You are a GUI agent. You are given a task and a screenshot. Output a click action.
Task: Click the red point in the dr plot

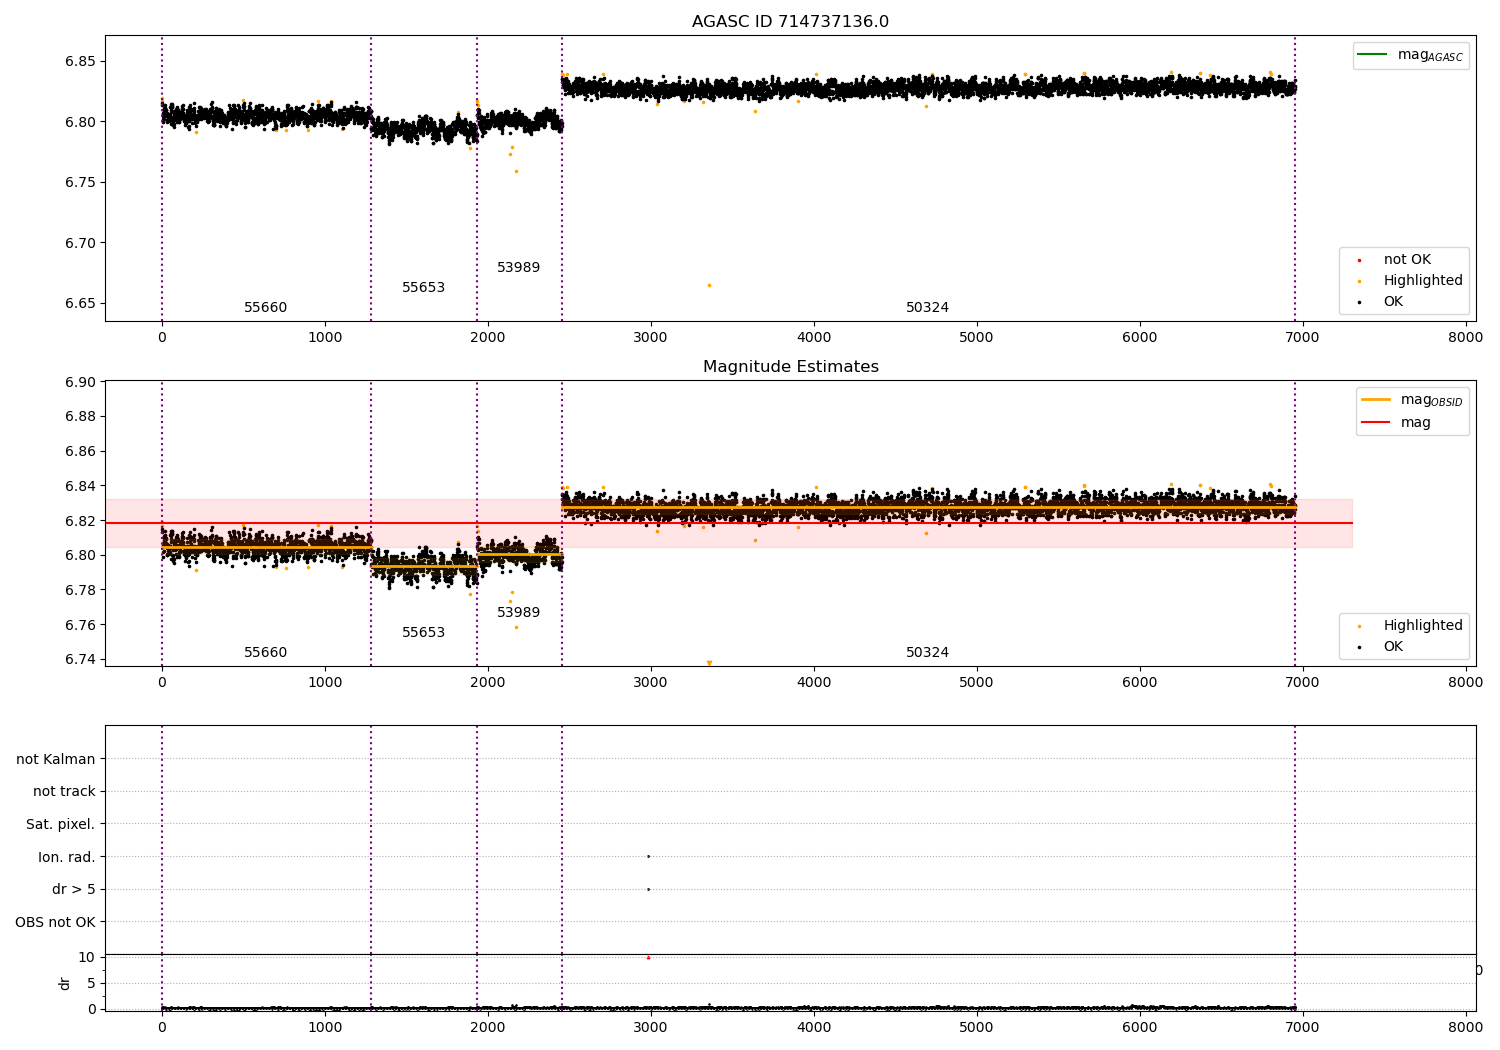coord(648,957)
